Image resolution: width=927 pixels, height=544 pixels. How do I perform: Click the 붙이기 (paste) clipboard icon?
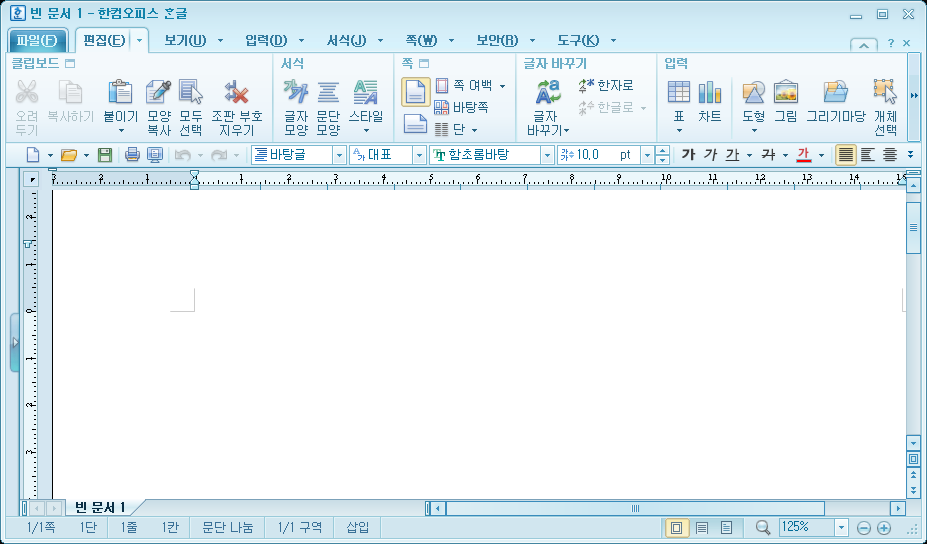pos(121,92)
